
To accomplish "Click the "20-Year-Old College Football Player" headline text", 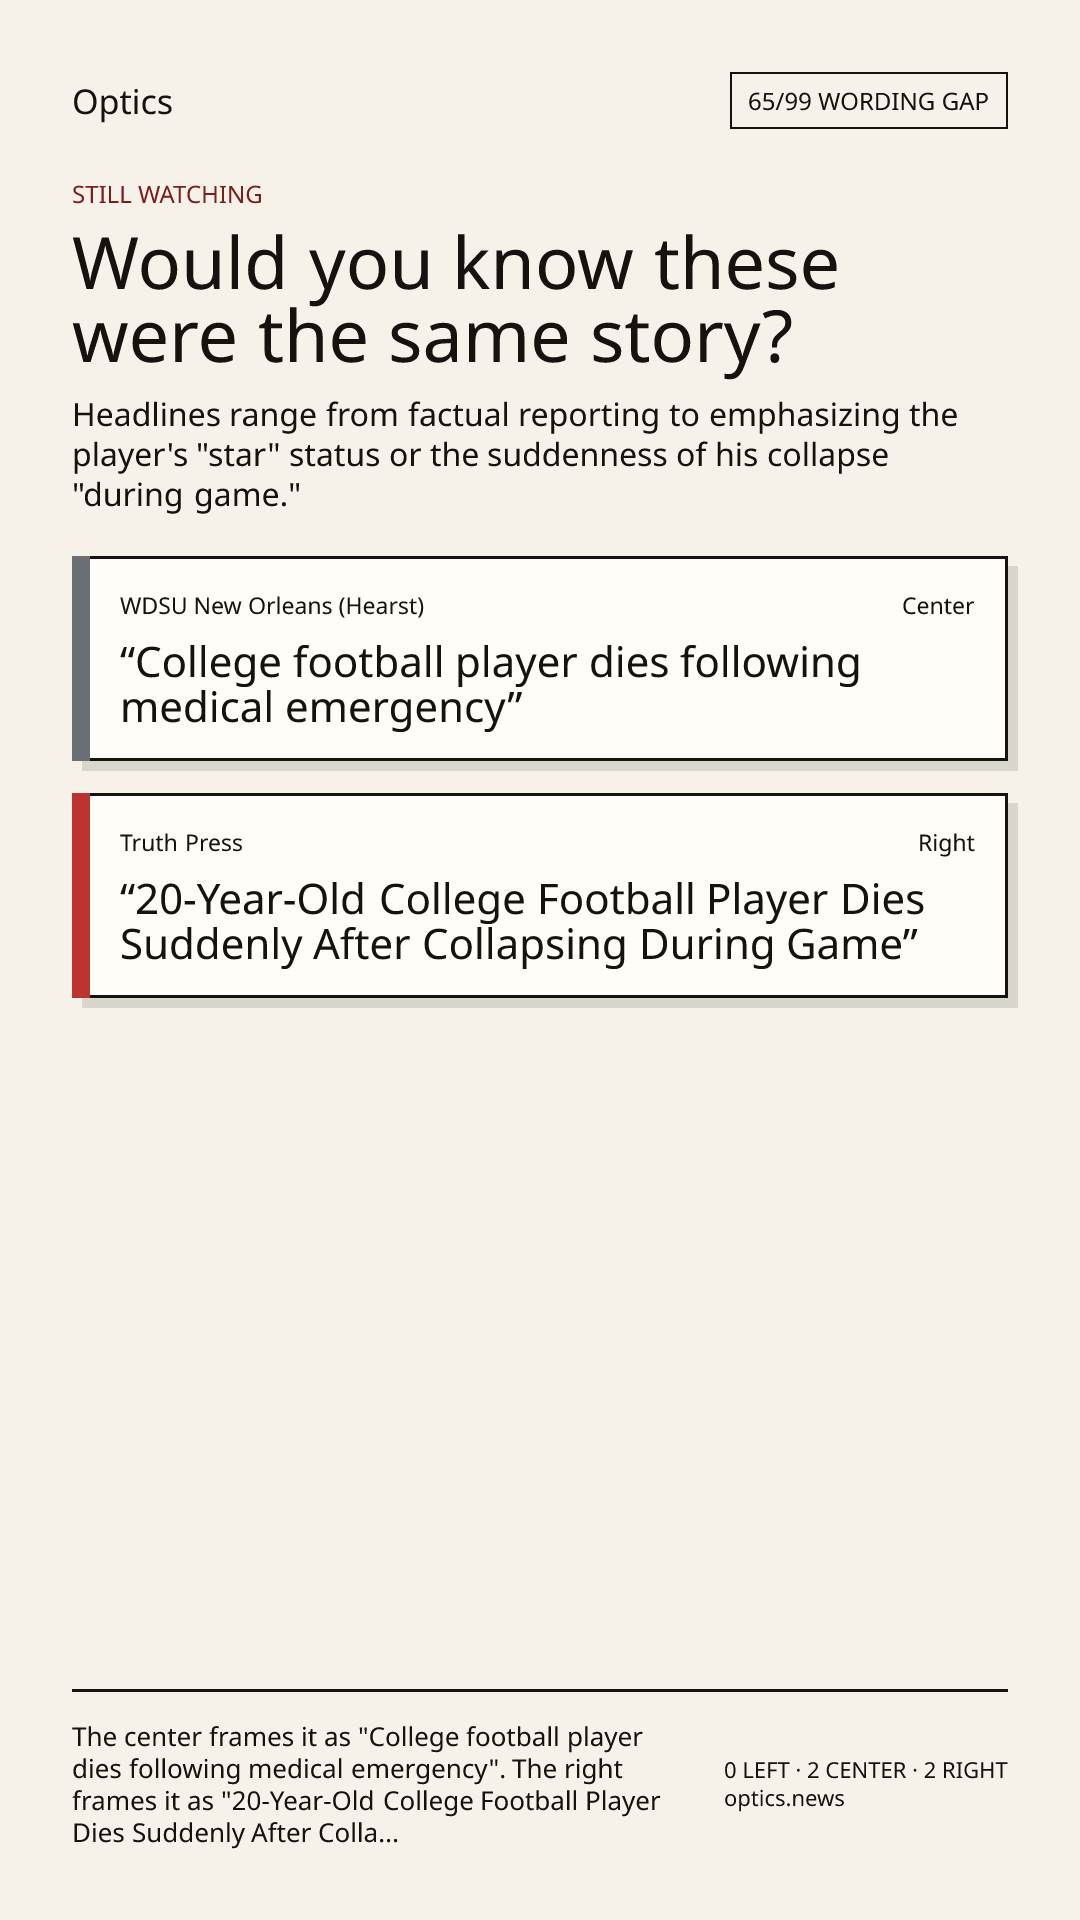I will [x=522, y=922].
